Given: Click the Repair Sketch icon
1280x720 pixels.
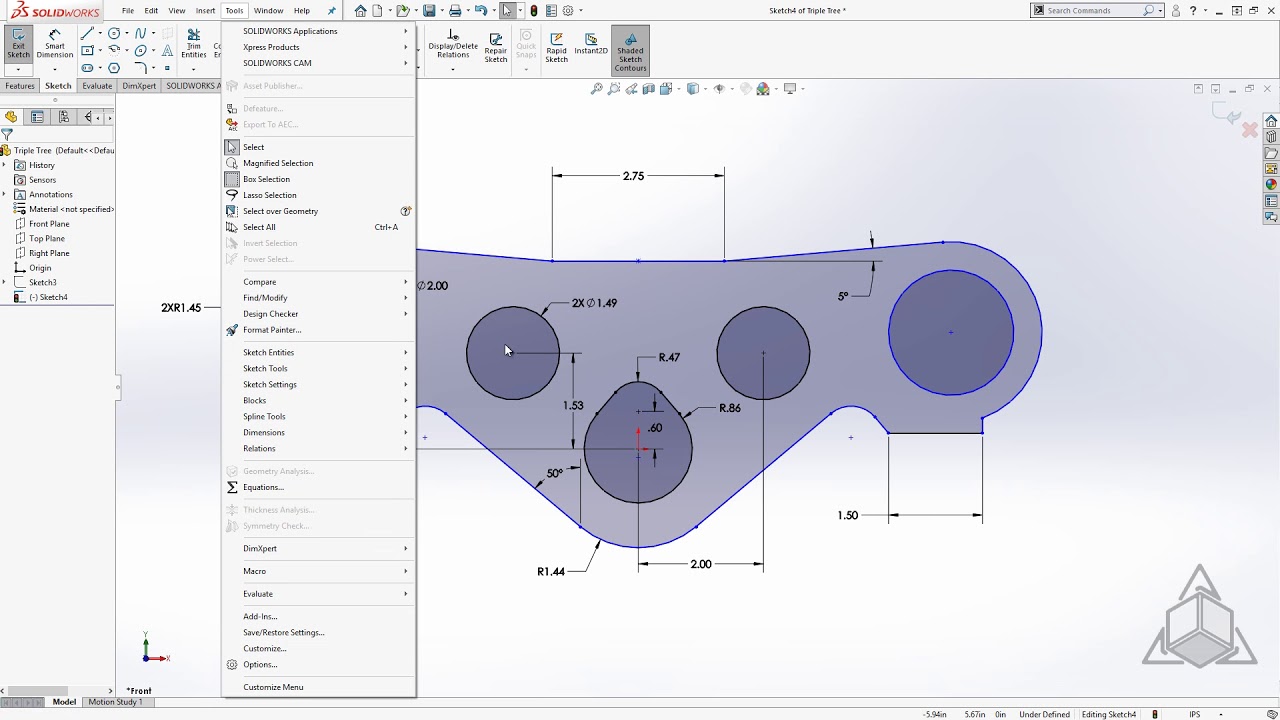Looking at the screenshot, I should (496, 48).
